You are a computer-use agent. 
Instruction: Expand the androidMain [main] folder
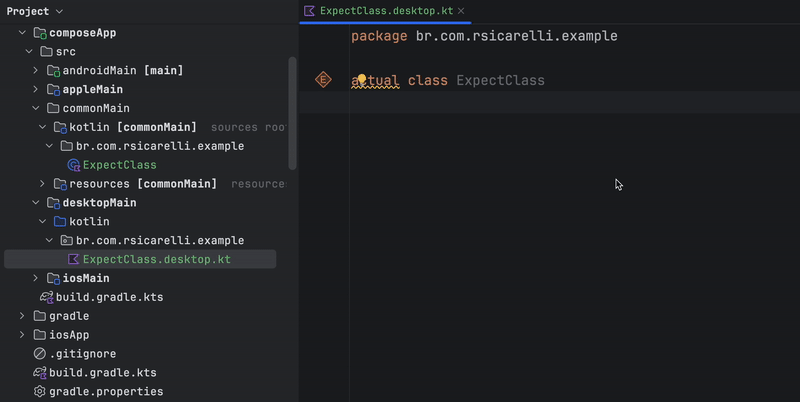pos(35,70)
